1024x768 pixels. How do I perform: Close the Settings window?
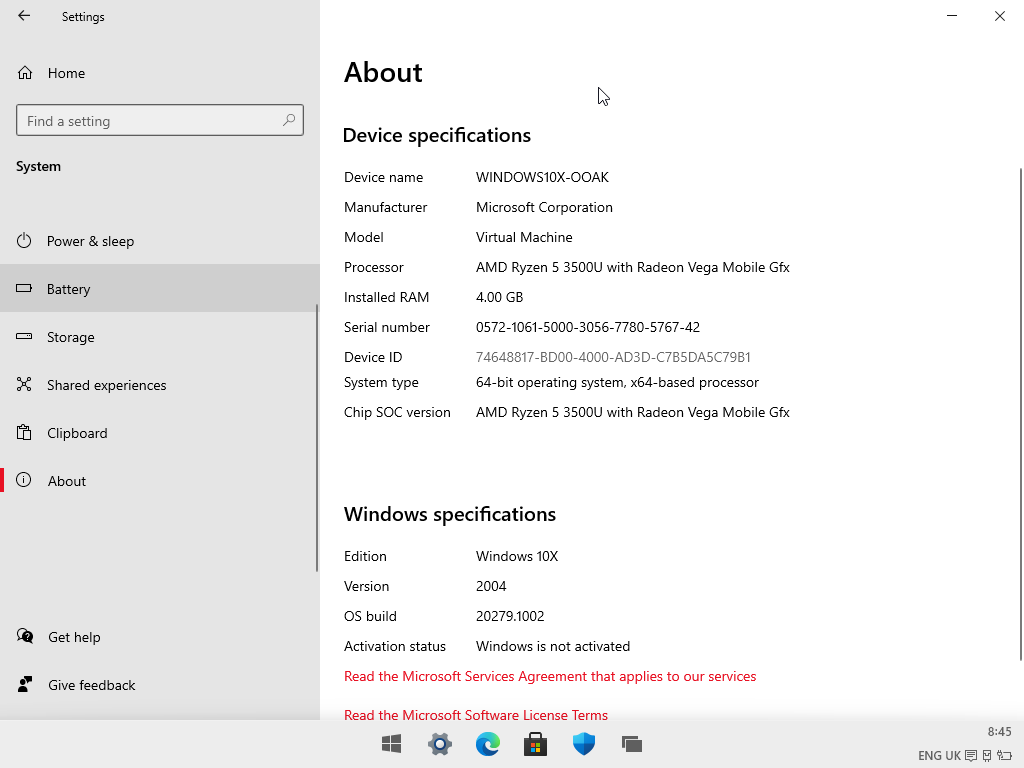click(1000, 16)
